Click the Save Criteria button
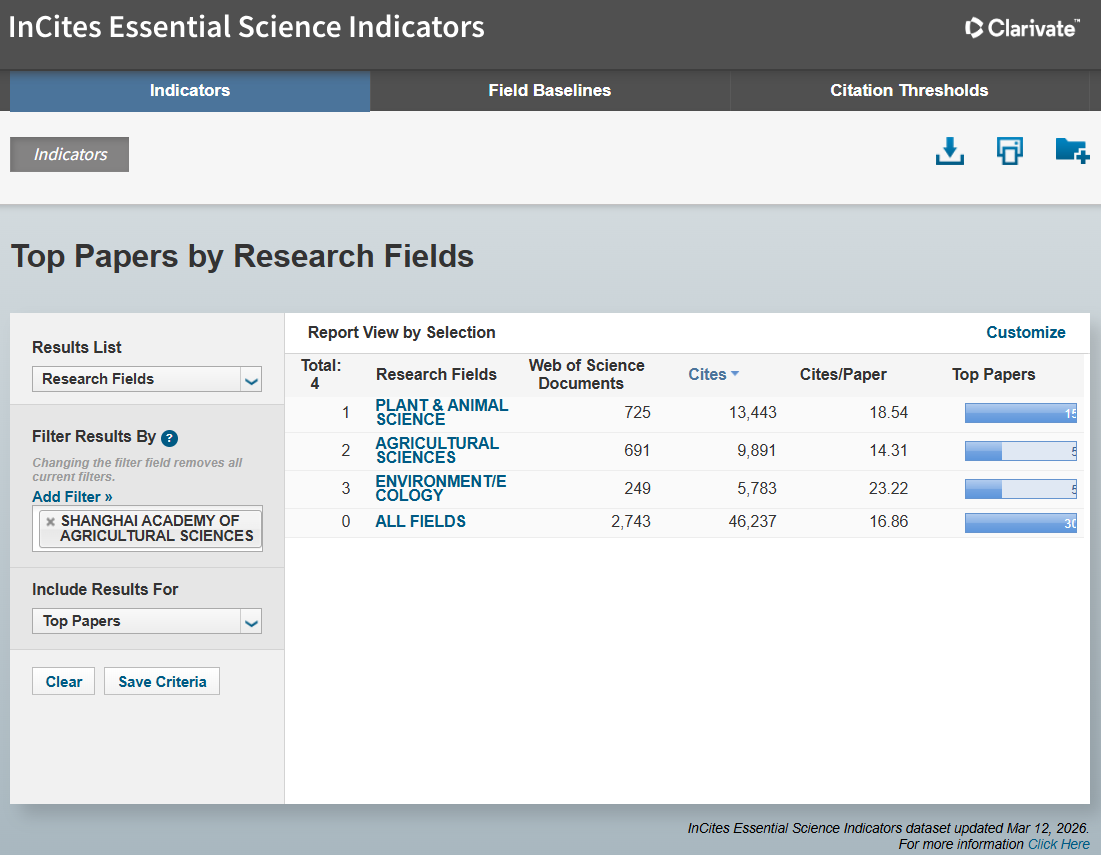 pos(162,682)
